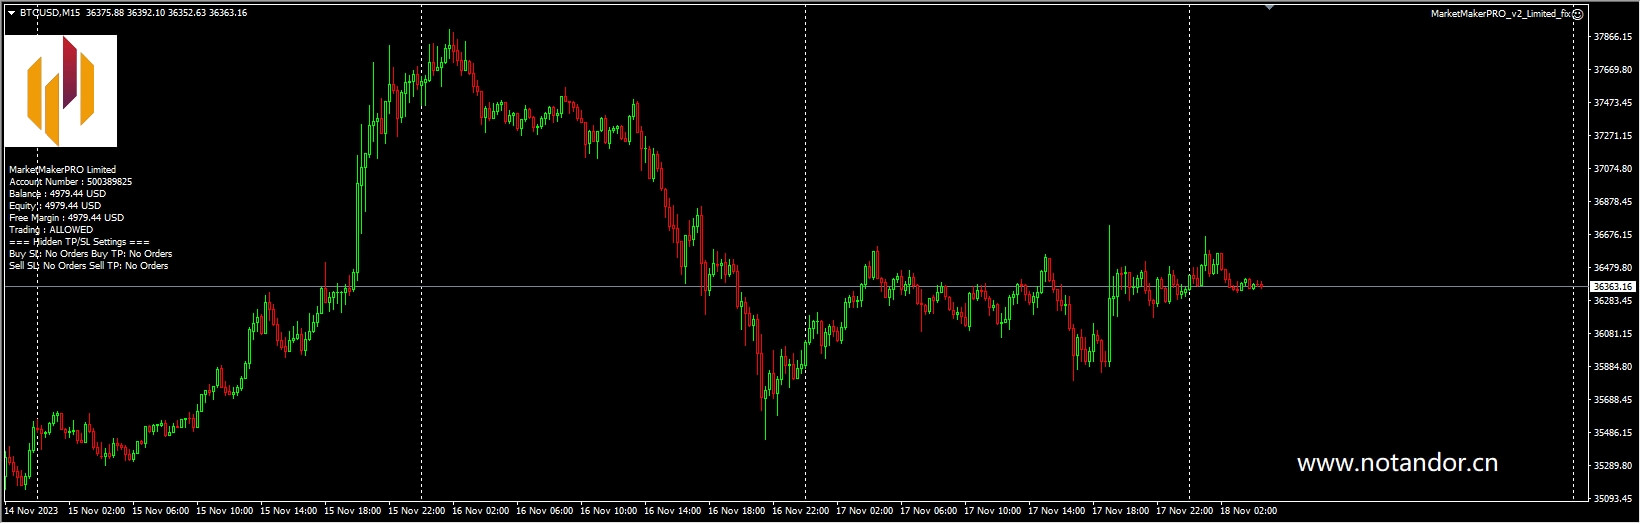Click the Free Margin : 4979.44 USD line
The image size is (1641, 524).
[x=66, y=218]
